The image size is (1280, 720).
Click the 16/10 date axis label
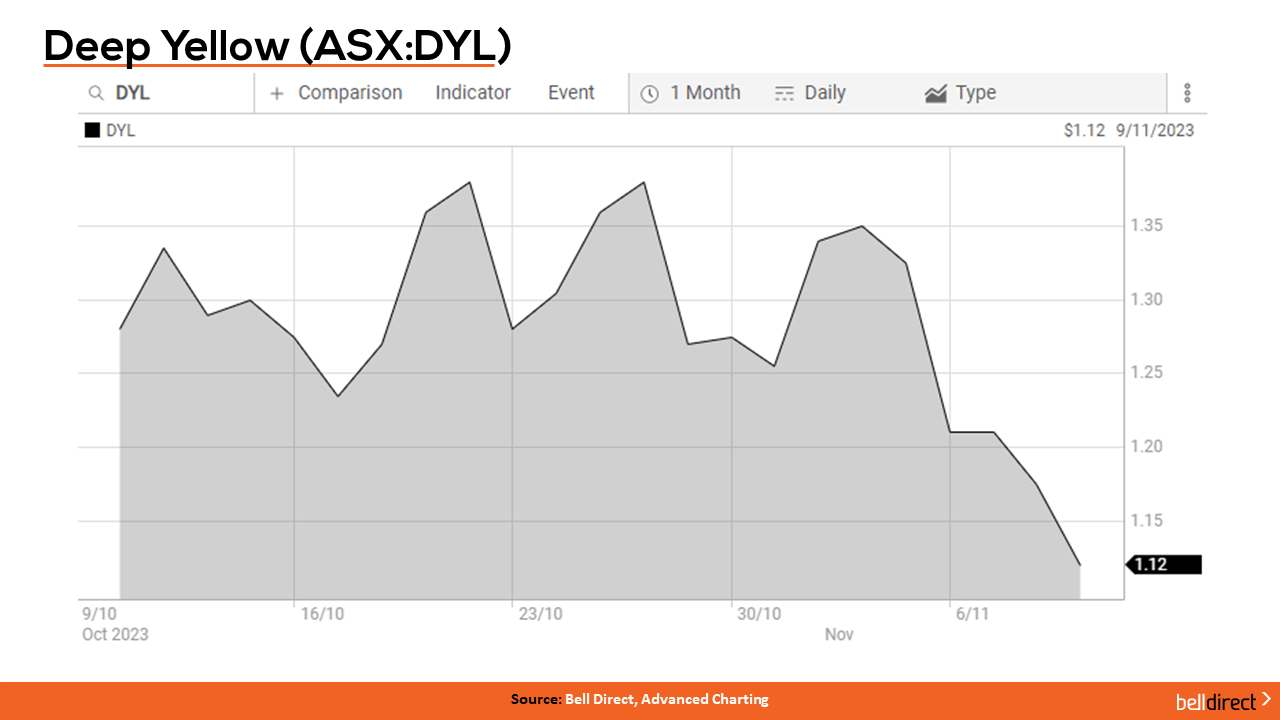coord(322,614)
